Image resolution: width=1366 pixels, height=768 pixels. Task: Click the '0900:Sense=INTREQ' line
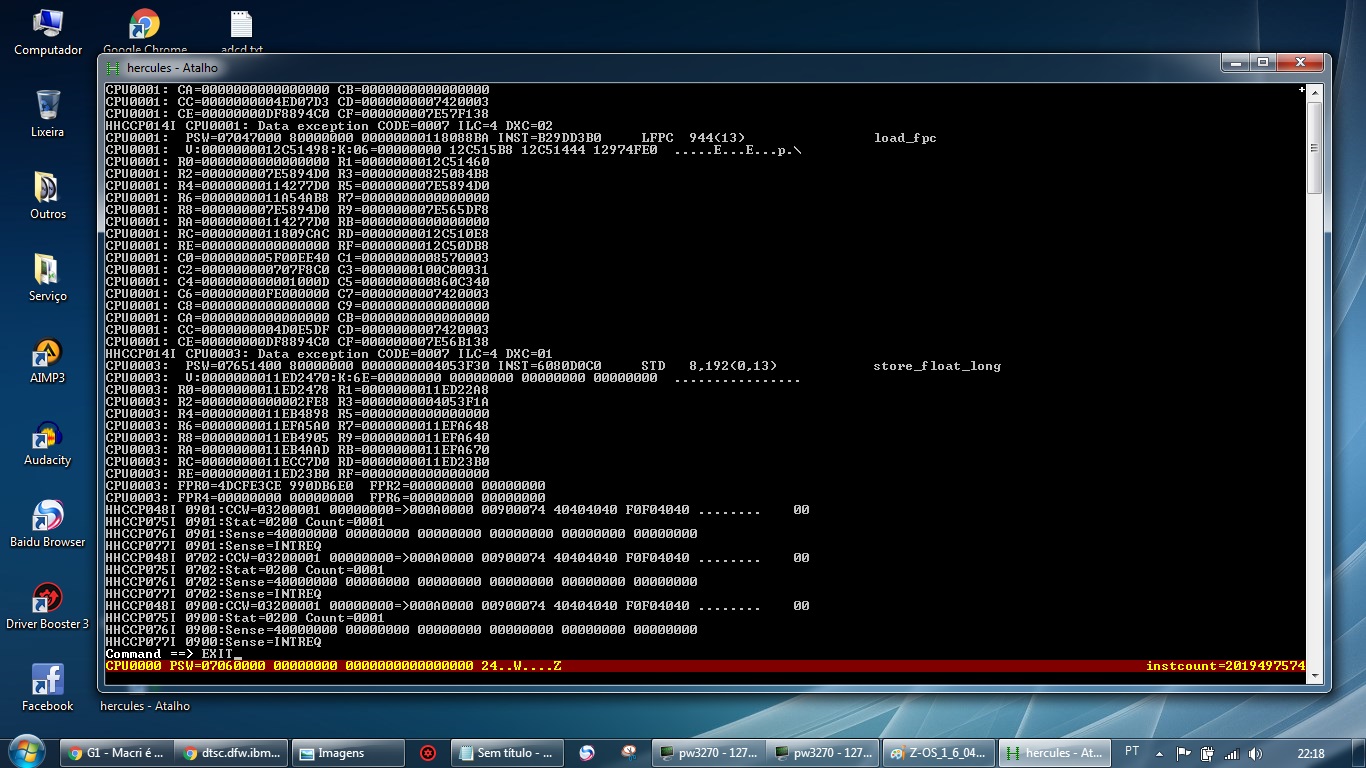pyautogui.click(x=213, y=642)
